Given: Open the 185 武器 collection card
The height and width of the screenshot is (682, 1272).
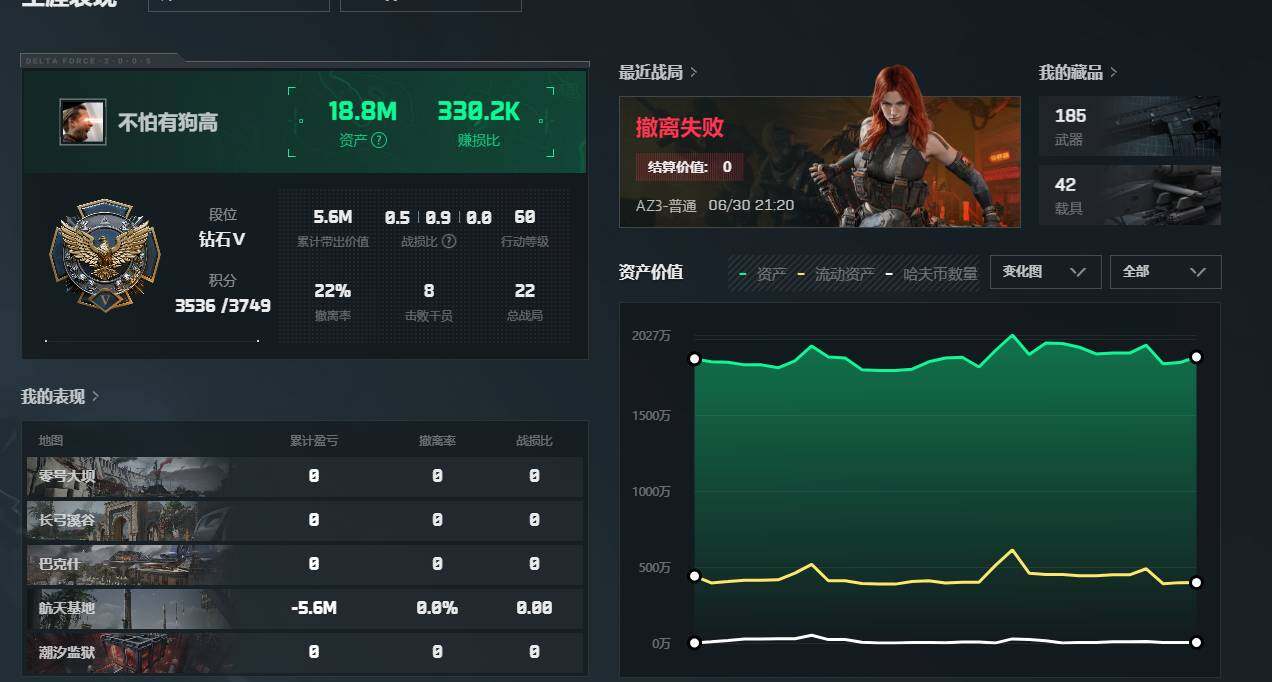Looking at the screenshot, I should [x=1130, y=126].
